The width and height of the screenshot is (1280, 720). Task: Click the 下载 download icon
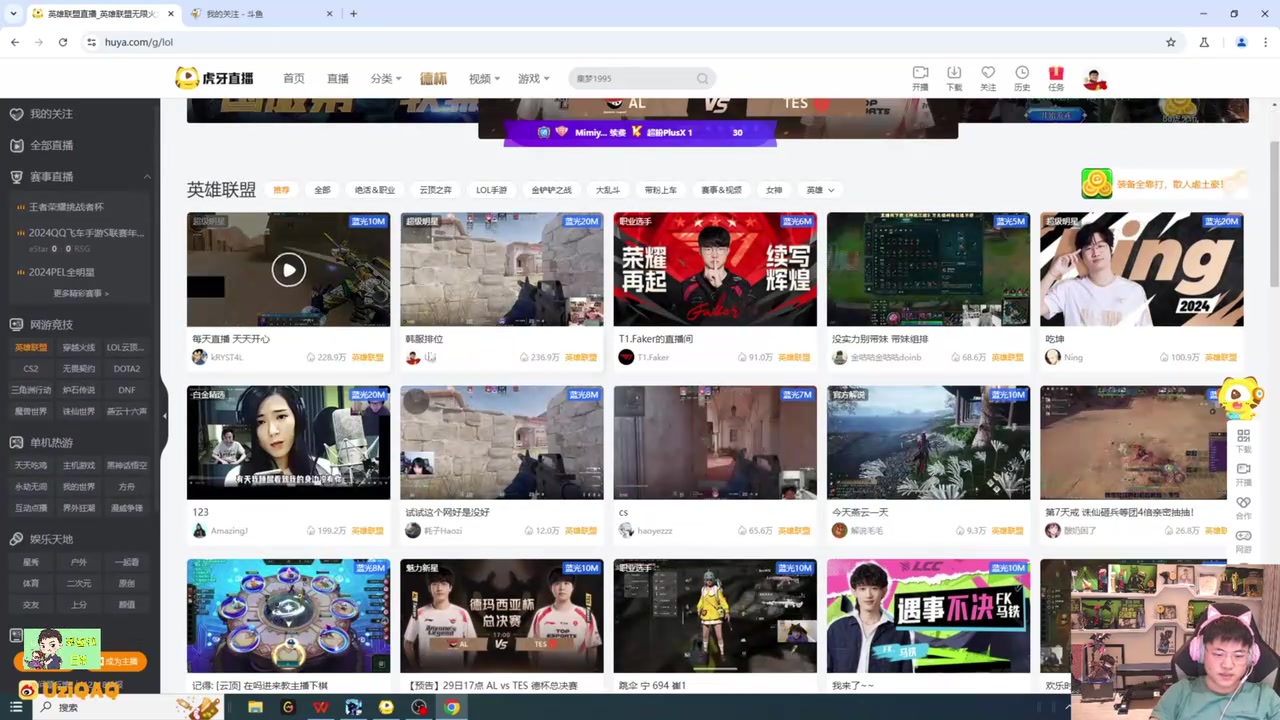click(x=954, y=73)
